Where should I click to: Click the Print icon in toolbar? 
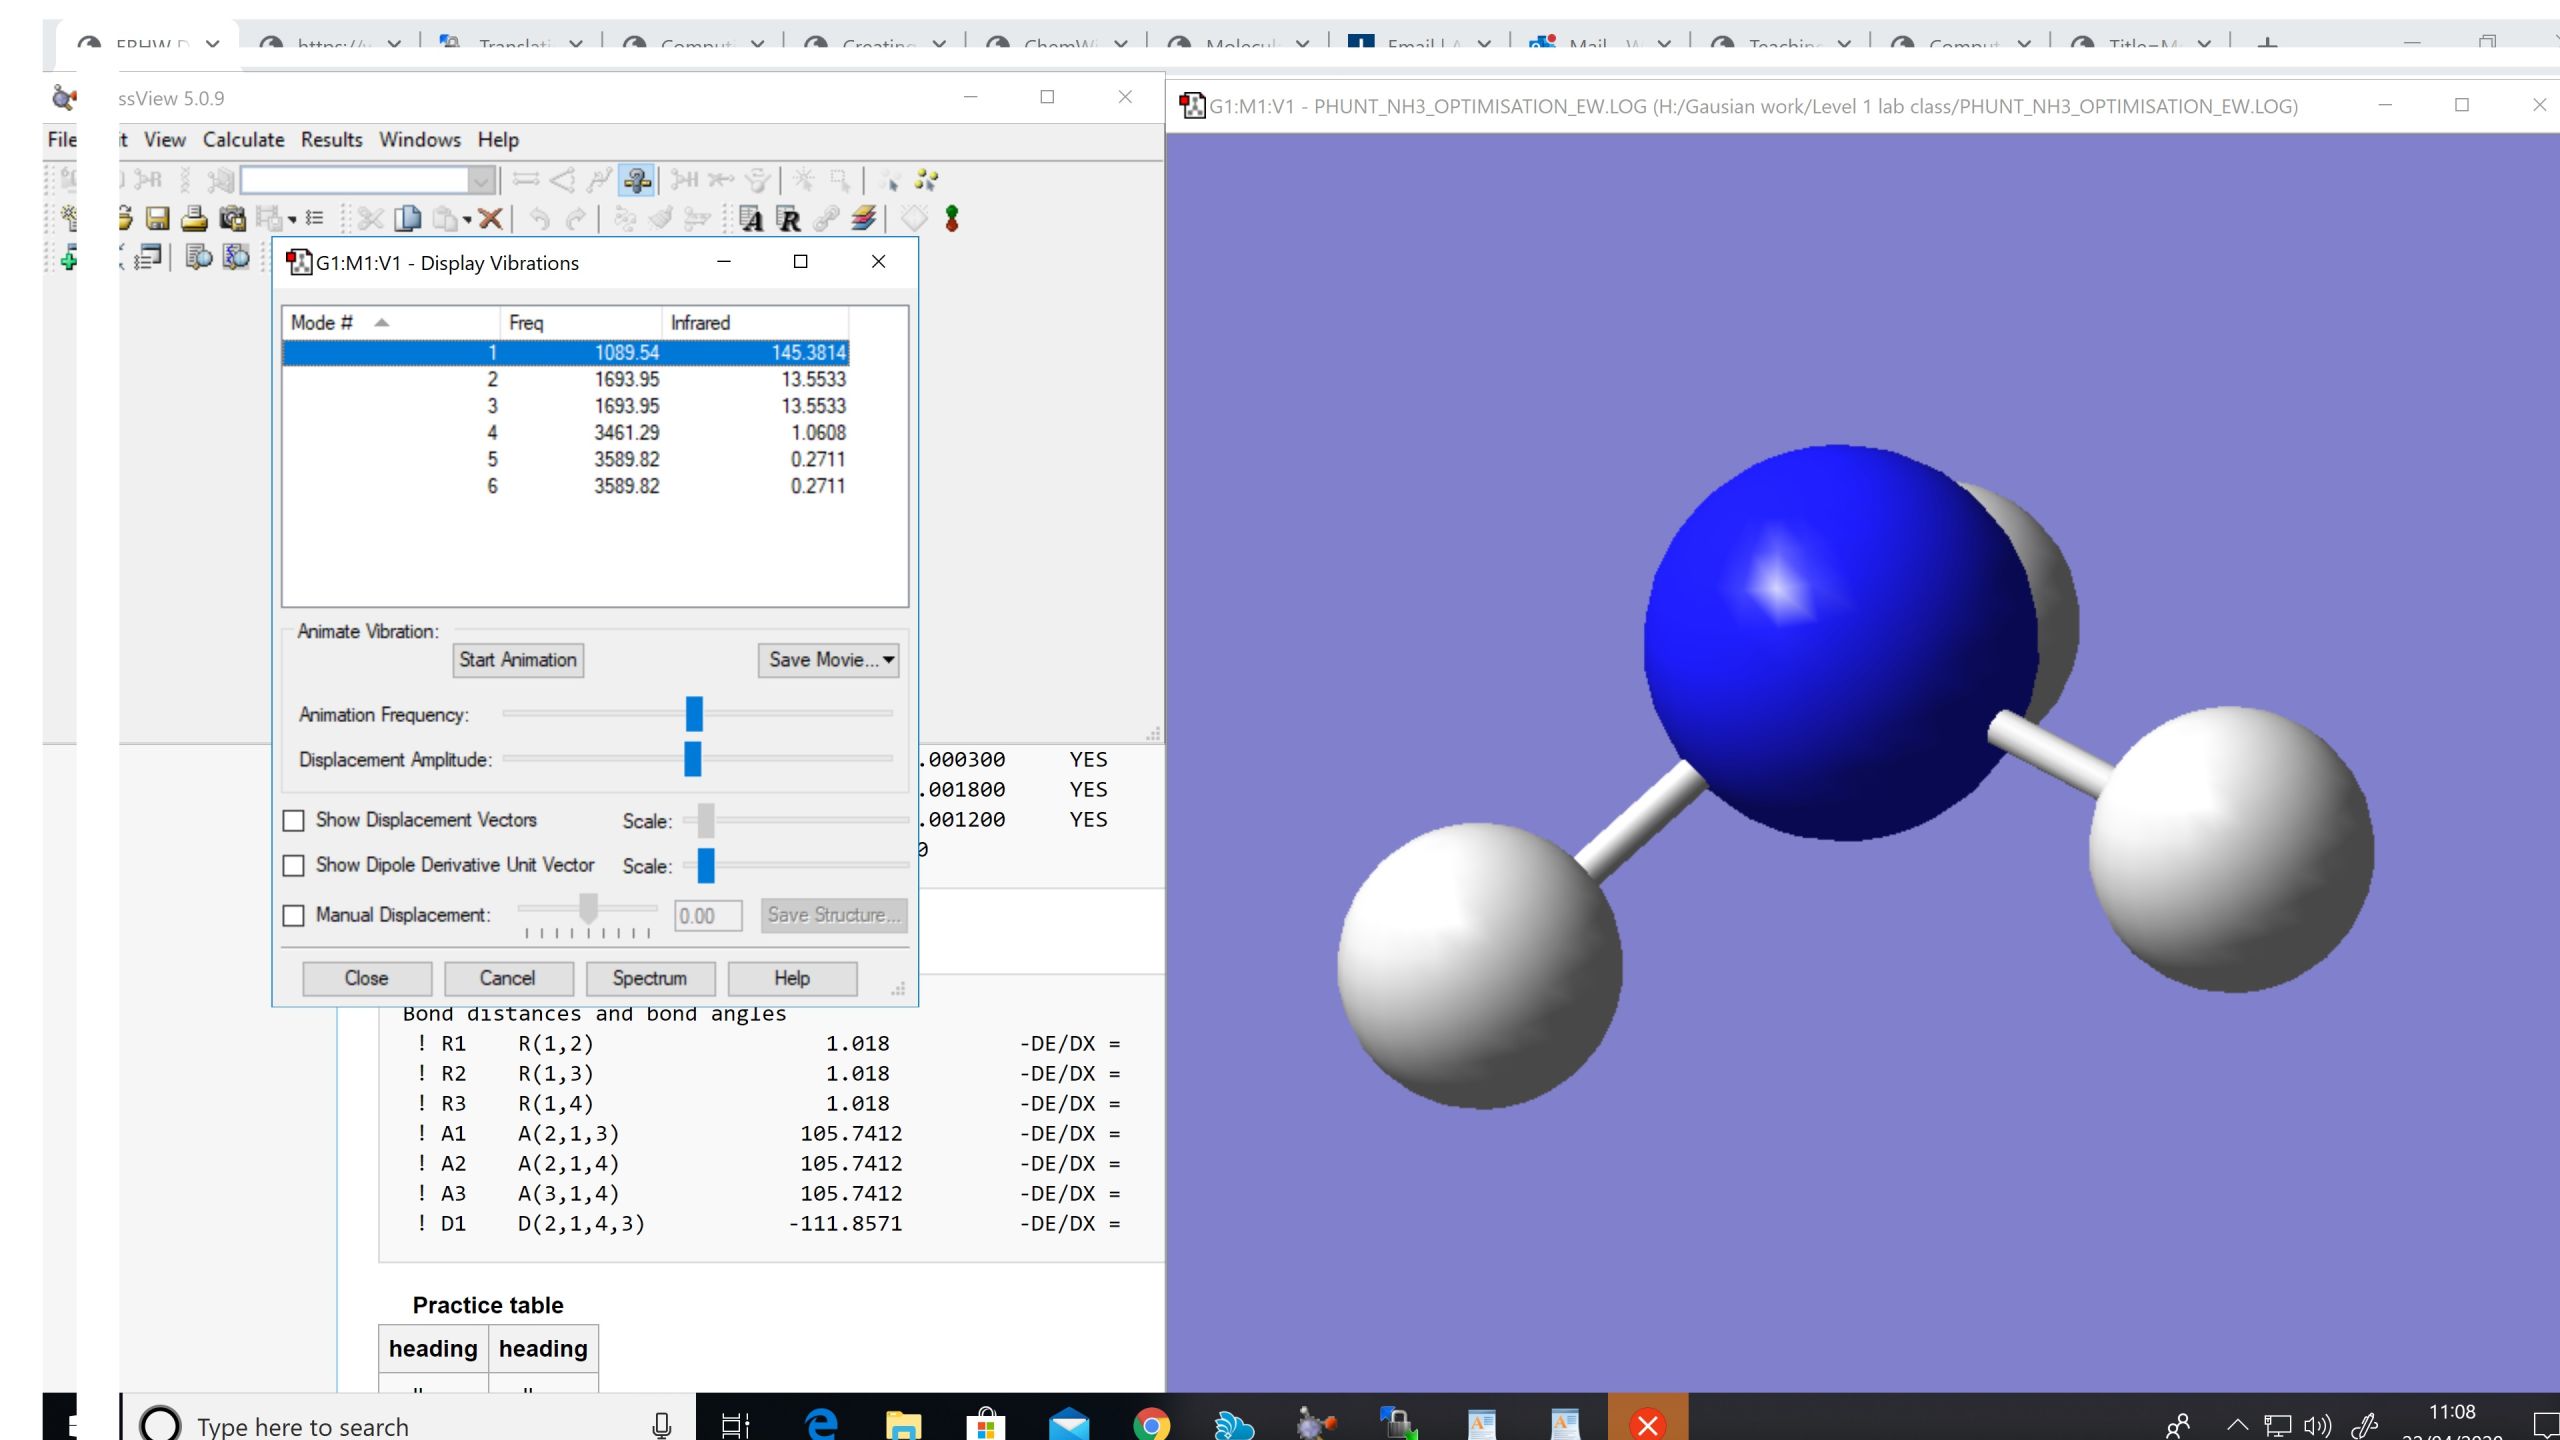(194, 218)
